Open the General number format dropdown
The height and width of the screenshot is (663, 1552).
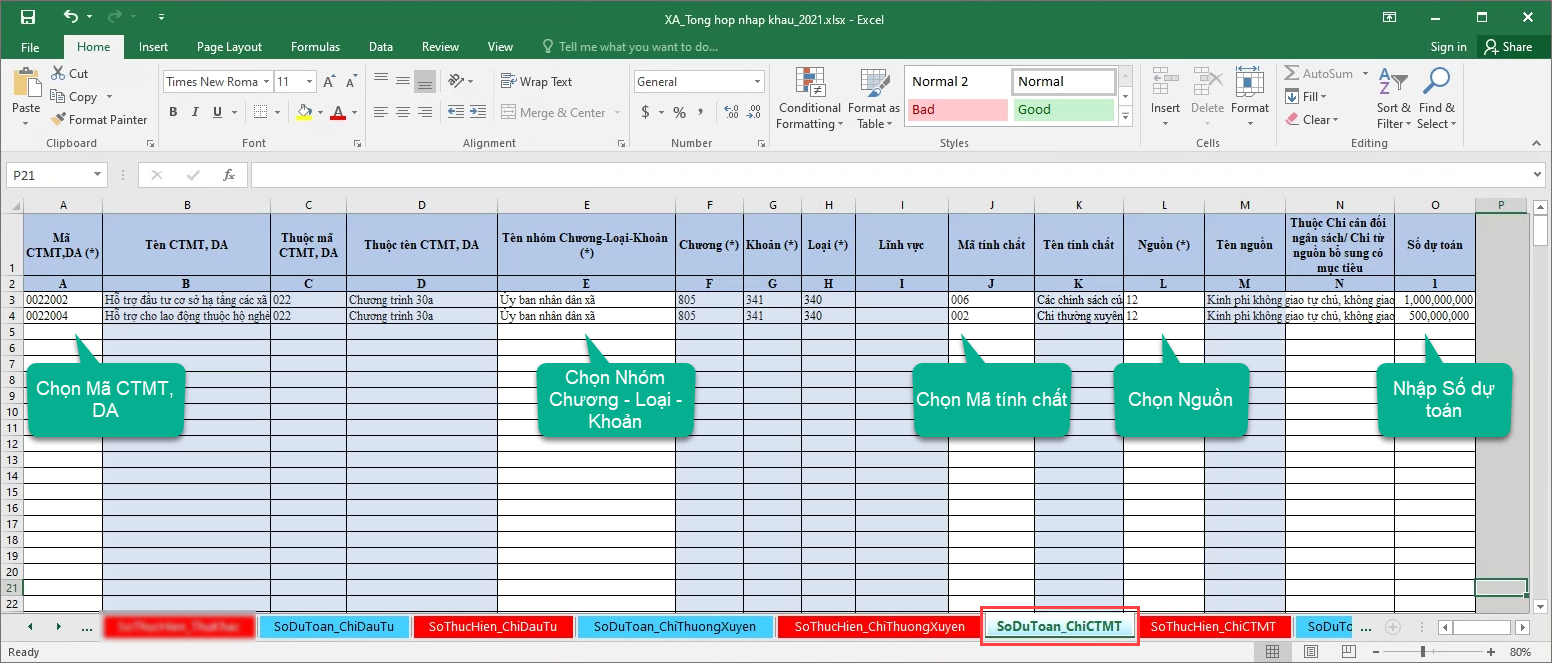click(x=758, y=82)
